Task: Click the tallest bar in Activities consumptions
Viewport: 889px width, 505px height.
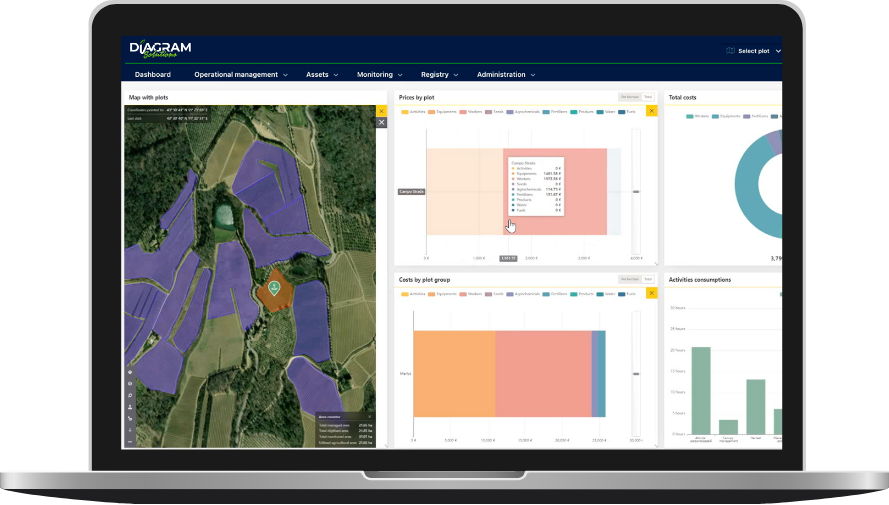Action: [701, 391]
